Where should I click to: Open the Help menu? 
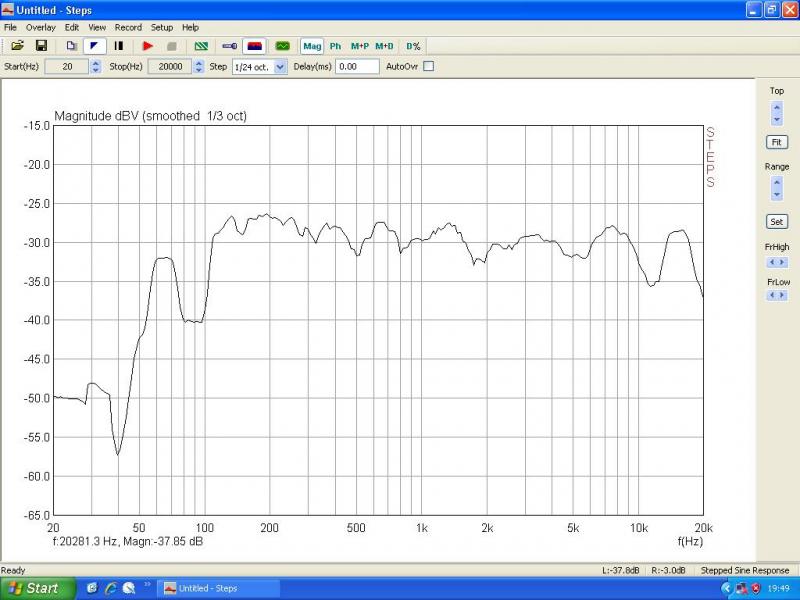(x=190, y=28)
